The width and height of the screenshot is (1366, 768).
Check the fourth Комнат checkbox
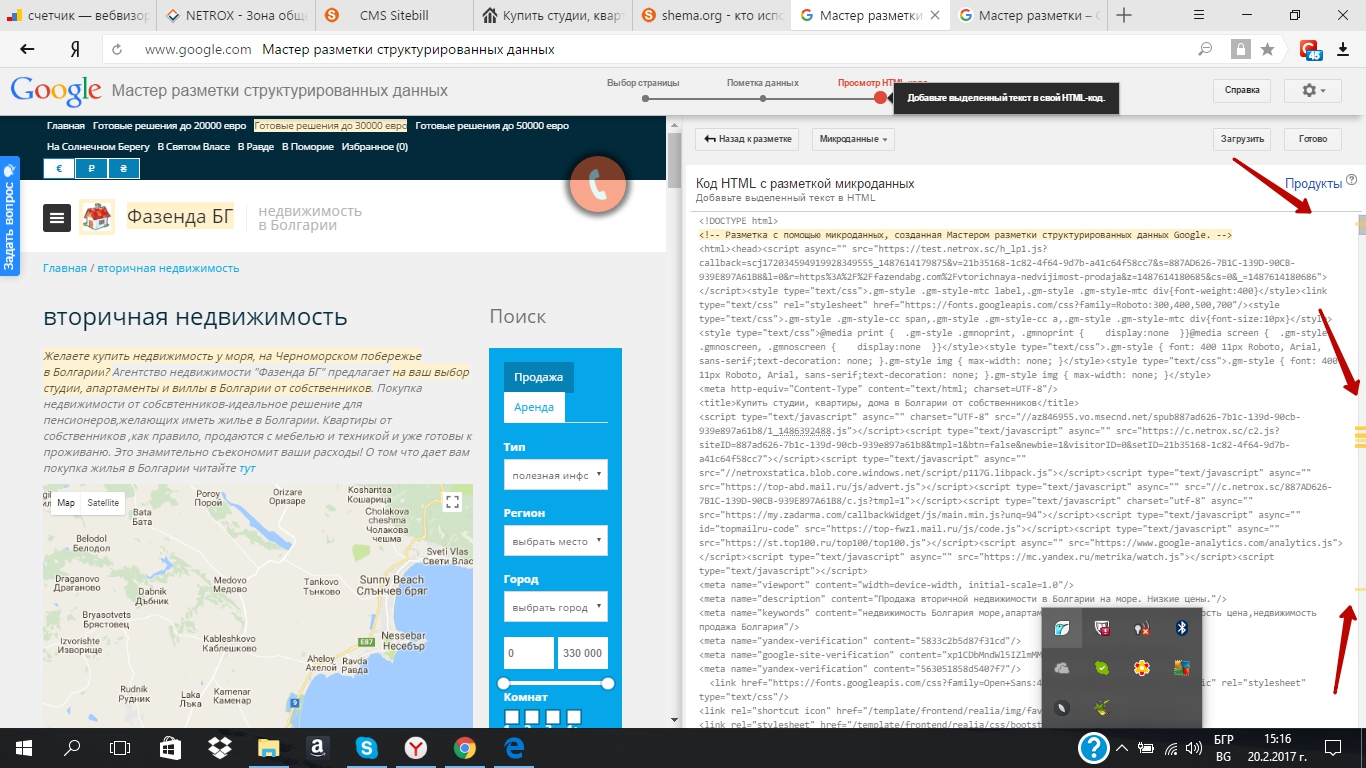[574, 717]
